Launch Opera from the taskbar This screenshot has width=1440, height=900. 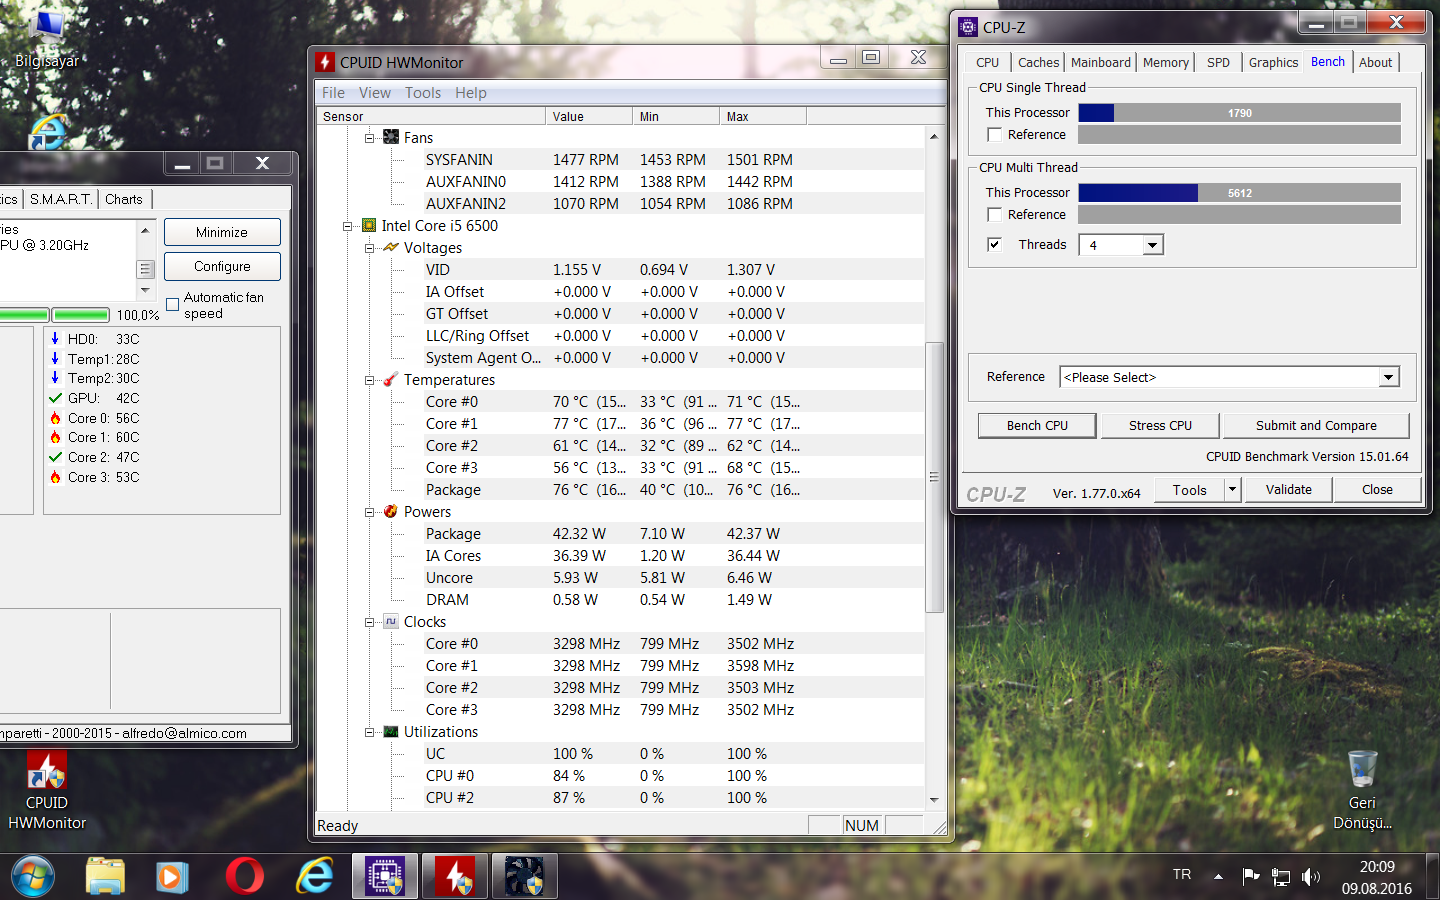[x=245, y=877]
